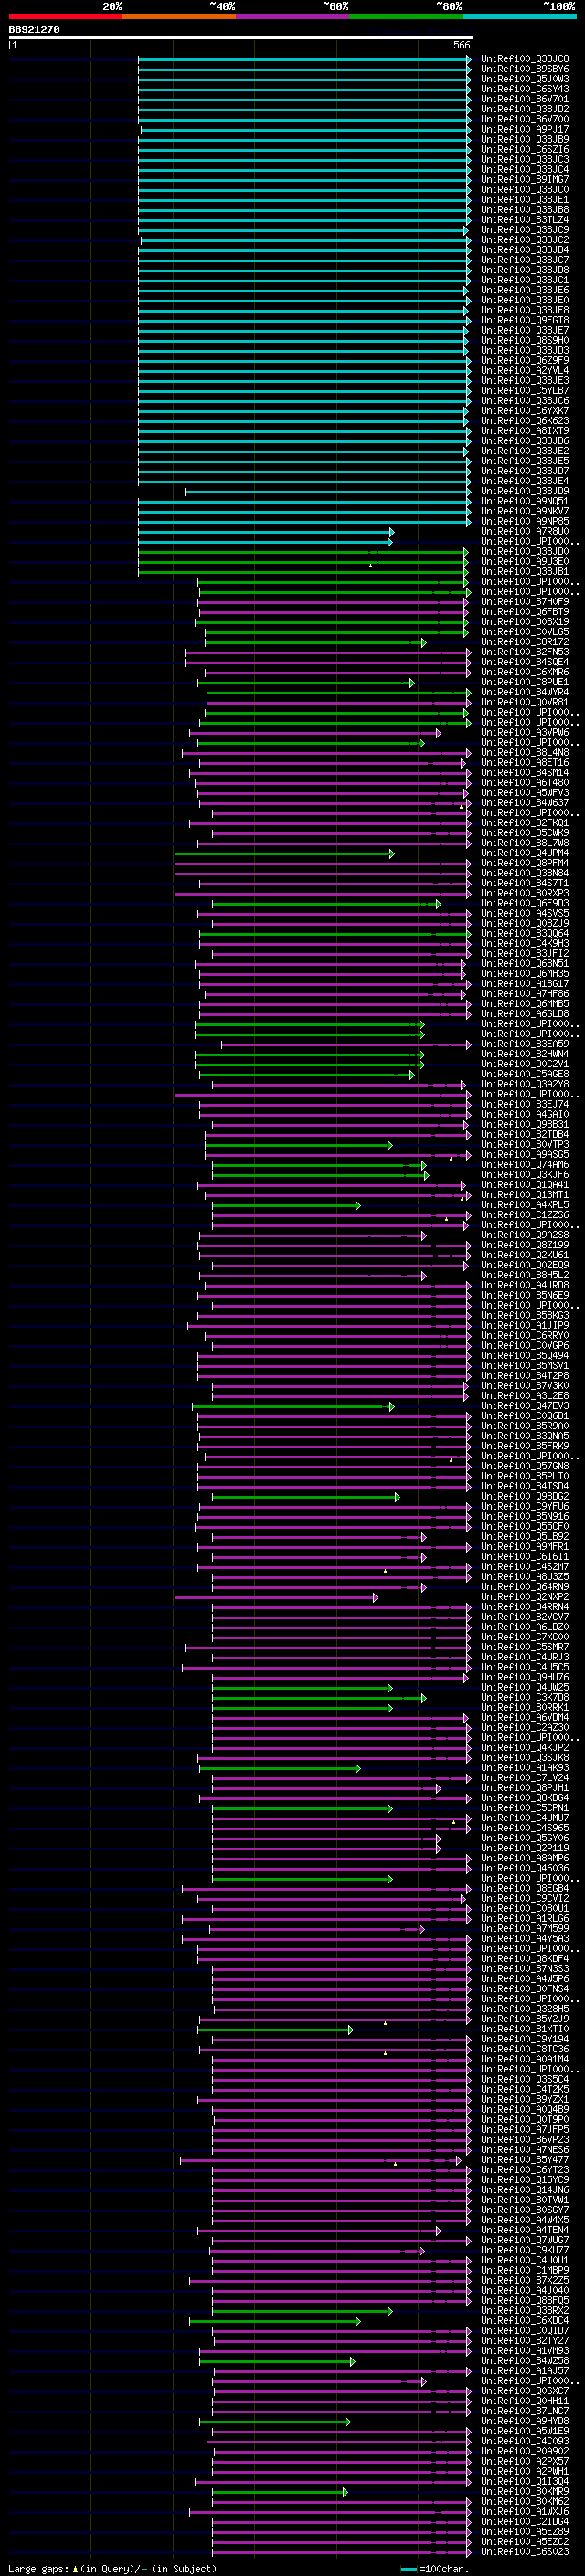
Task: Click the UniRef100_B8L4N8 label
Action: (524, 753)
